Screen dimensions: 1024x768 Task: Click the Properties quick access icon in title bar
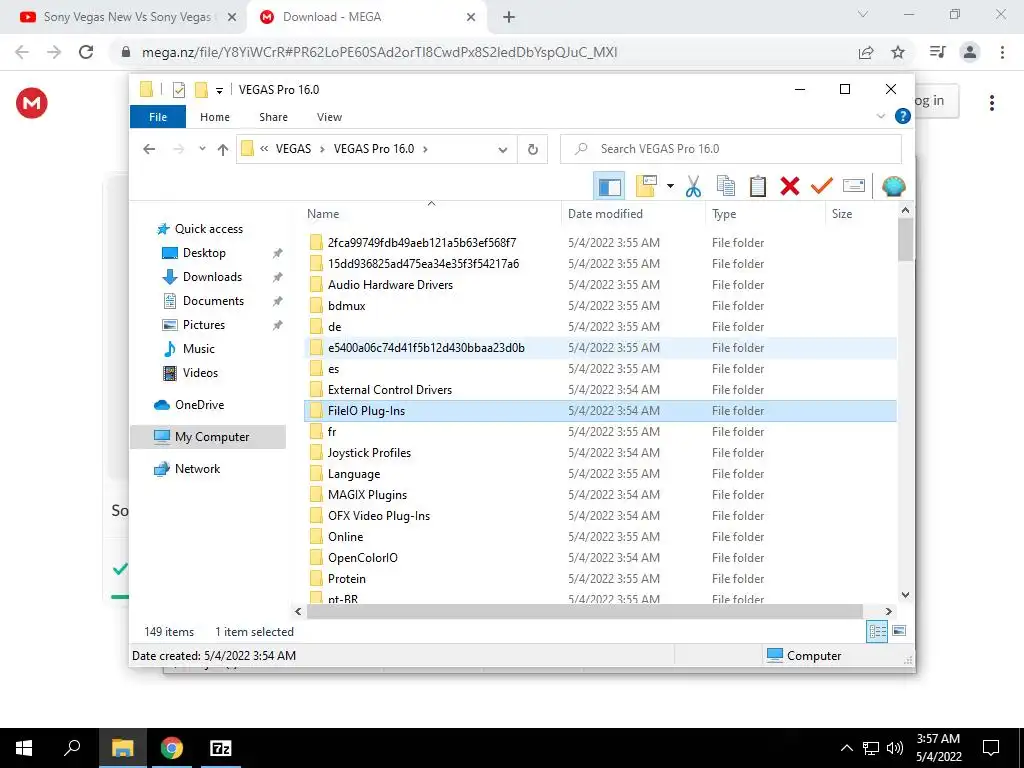pos(178,89)
